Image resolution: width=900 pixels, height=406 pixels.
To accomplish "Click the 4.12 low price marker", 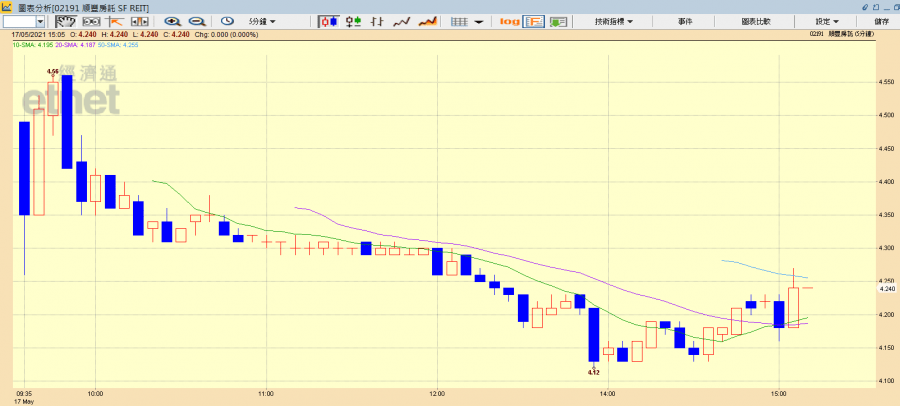I will pos(593,372).
